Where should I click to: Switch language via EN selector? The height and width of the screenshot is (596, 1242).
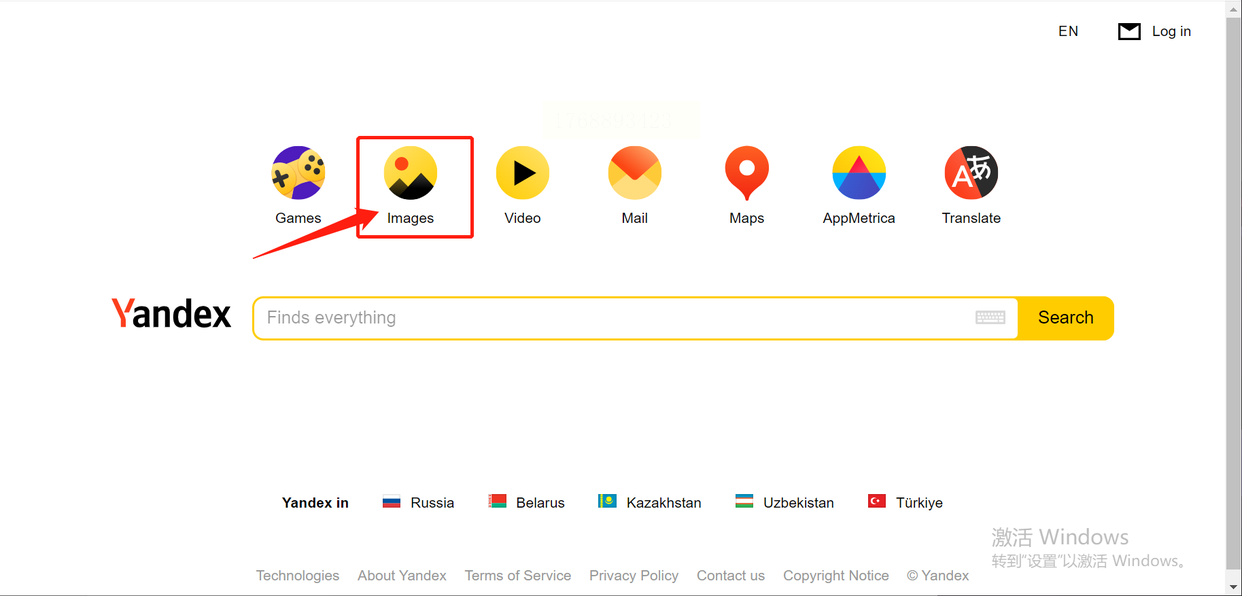[1068, 31]
